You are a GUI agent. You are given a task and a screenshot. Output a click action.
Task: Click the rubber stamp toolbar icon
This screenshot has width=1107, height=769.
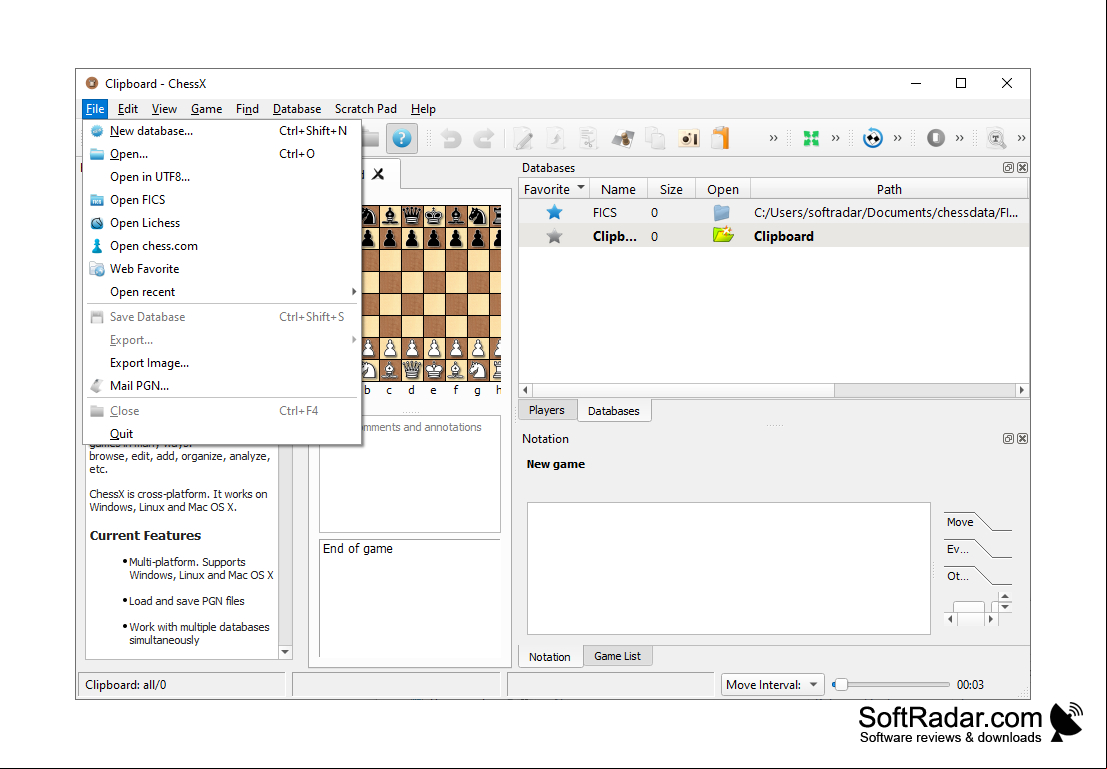622,138
